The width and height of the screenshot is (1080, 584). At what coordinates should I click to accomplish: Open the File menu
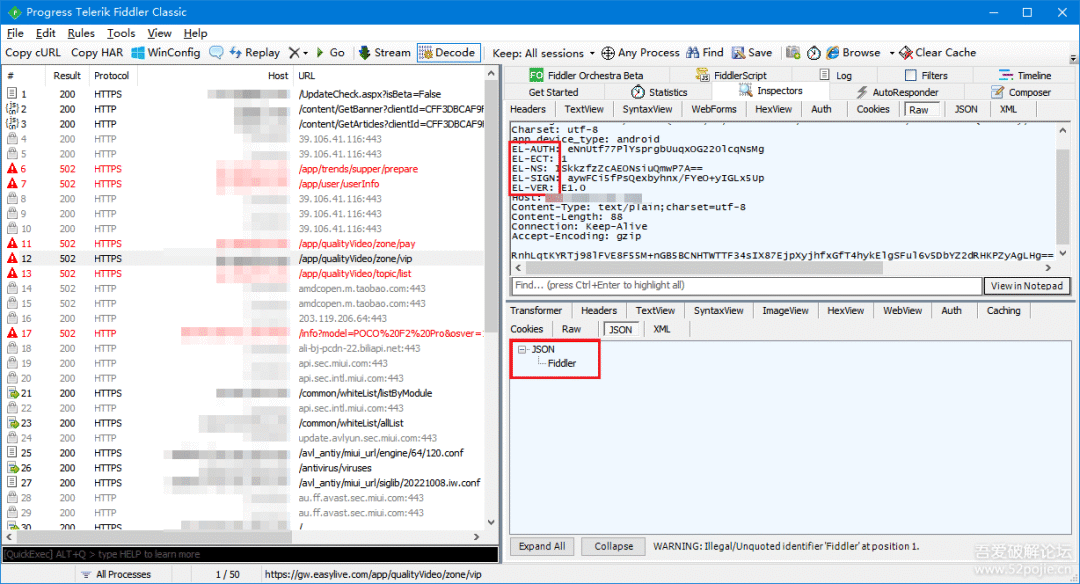click(x=15, y=33)
